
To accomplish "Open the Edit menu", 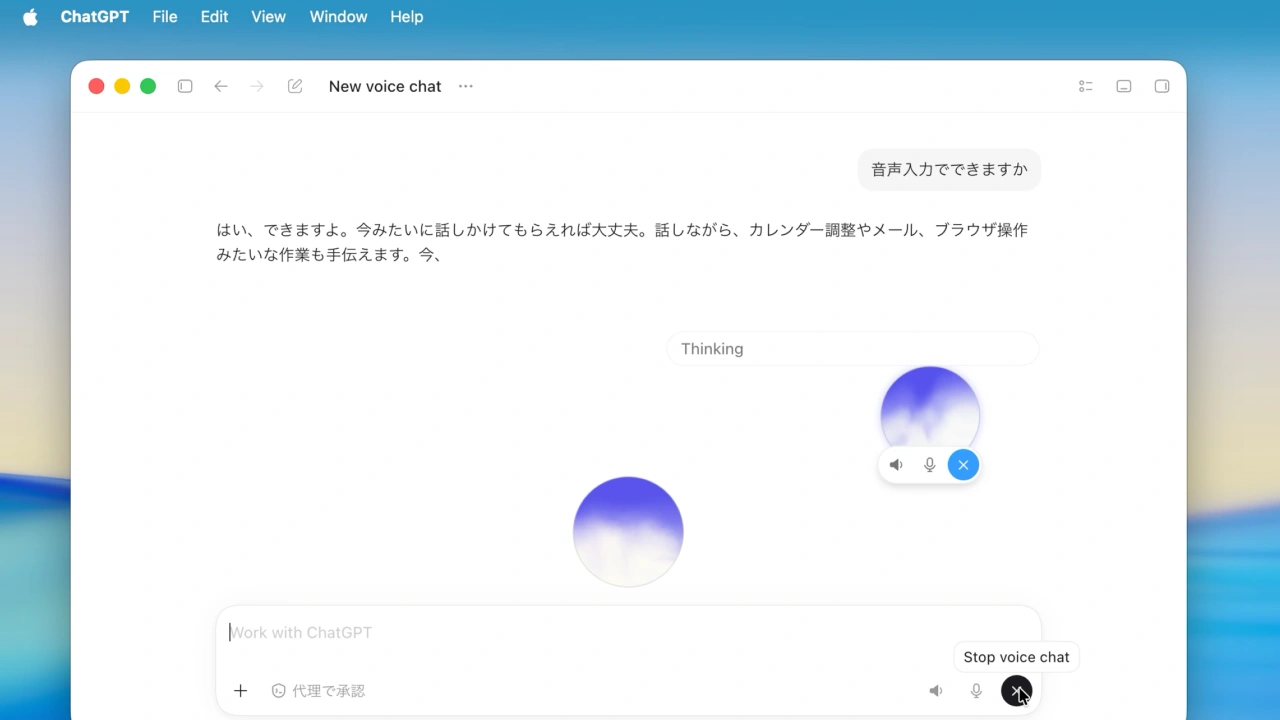I will [x=214, y=17].
